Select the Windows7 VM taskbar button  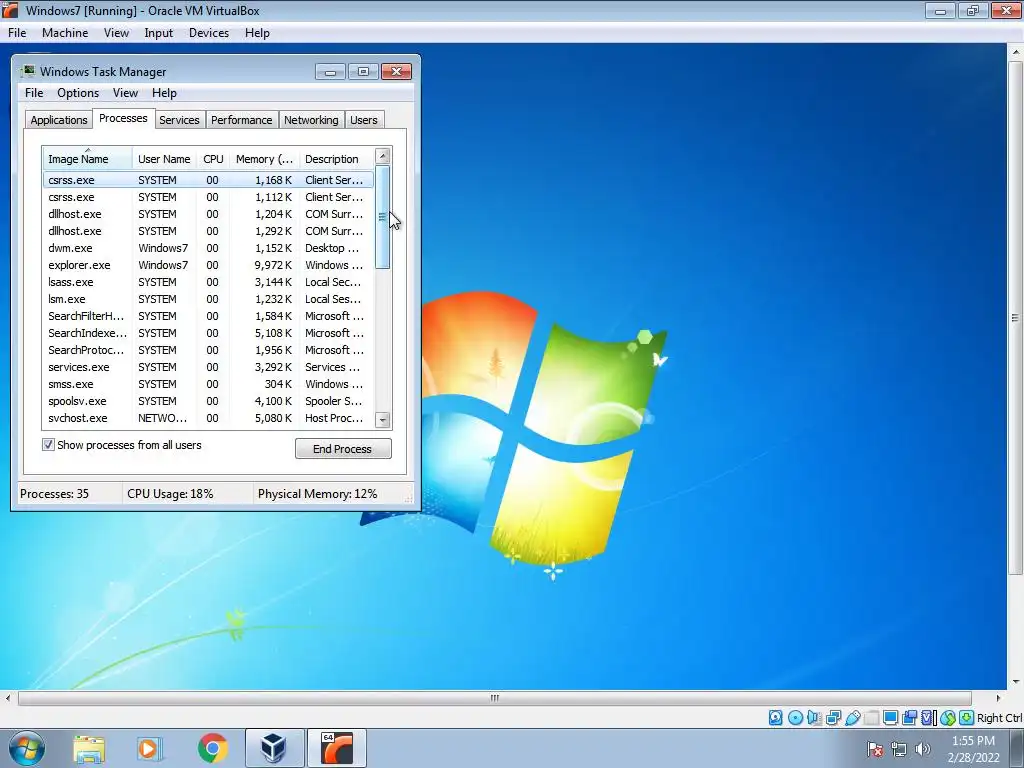[x=336, y=748]
